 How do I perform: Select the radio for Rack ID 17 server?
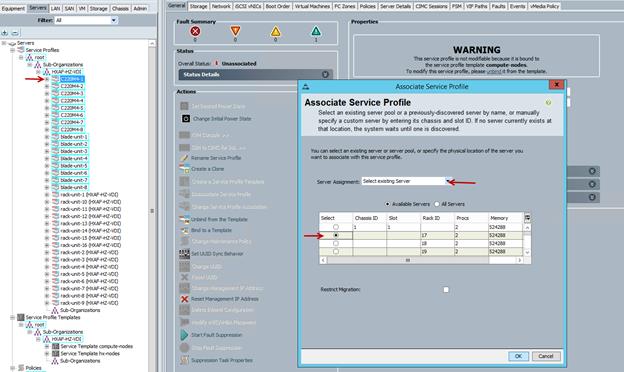pos(336,235)
